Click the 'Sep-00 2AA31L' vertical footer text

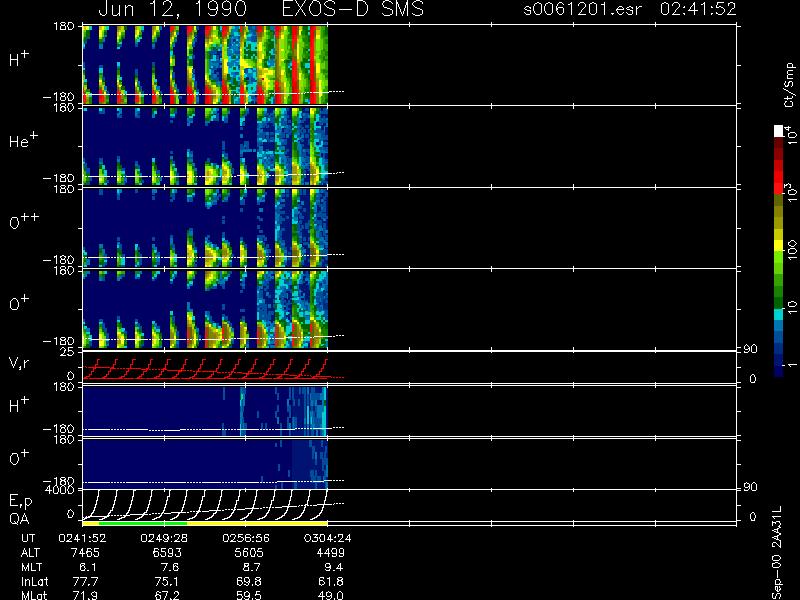[x=777, y=553]
